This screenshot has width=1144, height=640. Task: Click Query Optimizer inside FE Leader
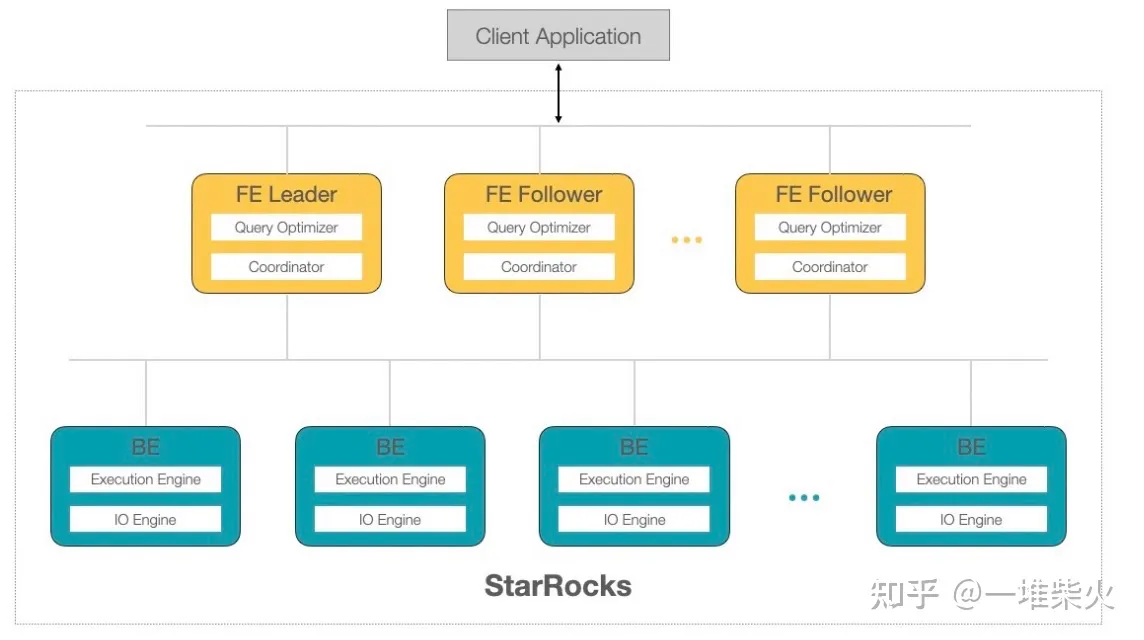(x=286, y=227)
